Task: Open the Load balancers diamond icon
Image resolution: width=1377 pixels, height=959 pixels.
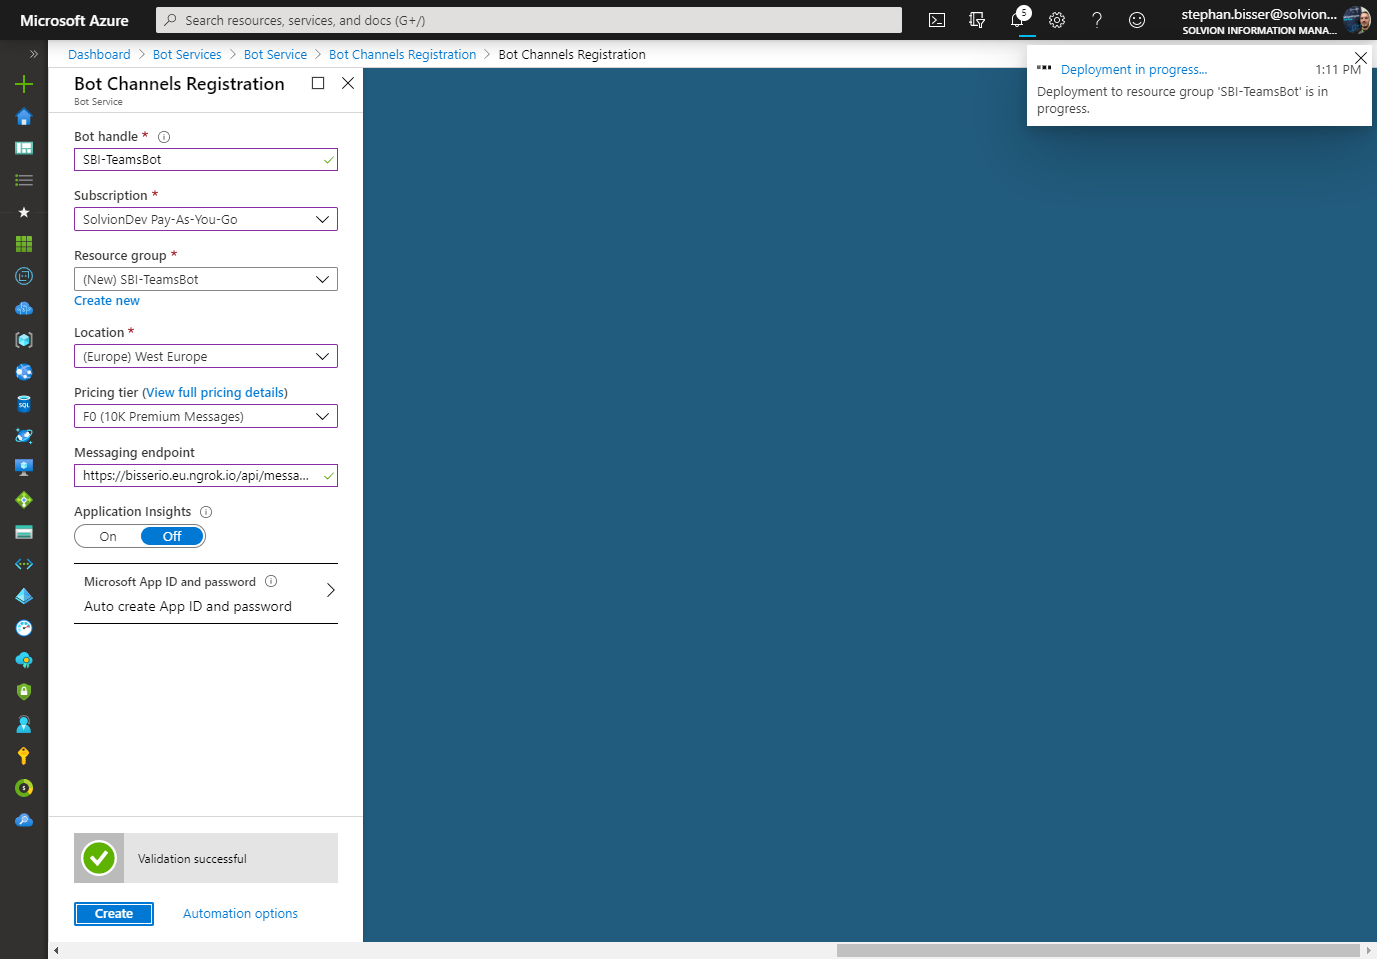Action: 24,500
